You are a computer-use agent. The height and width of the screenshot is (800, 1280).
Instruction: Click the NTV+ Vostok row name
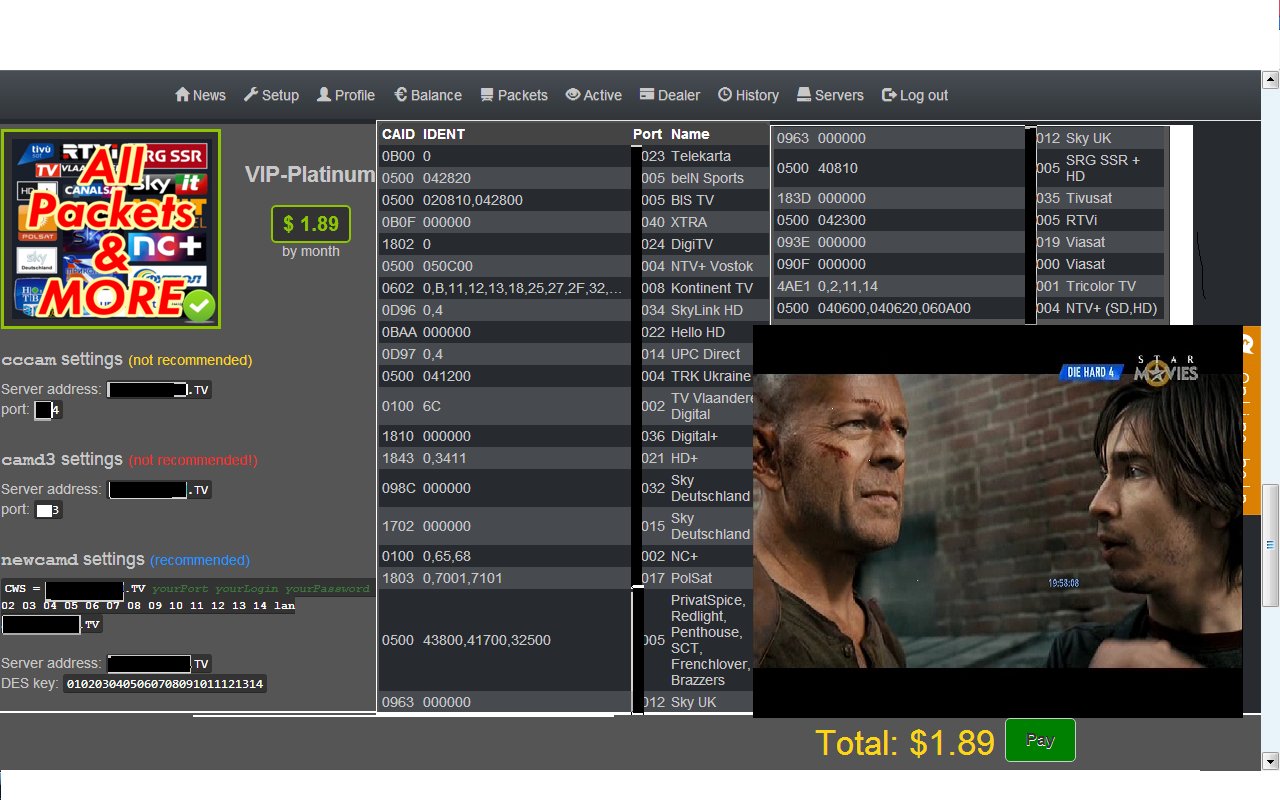712,266
